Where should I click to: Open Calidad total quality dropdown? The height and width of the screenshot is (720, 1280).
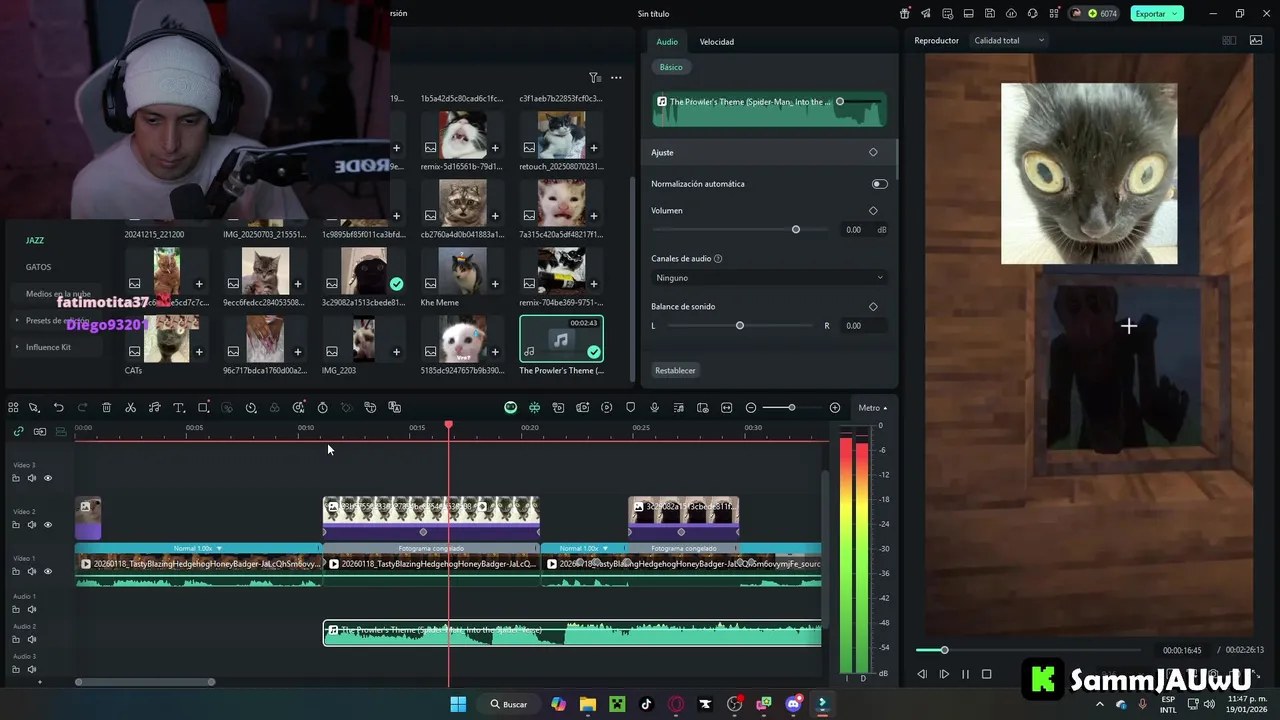point(1009,41)
